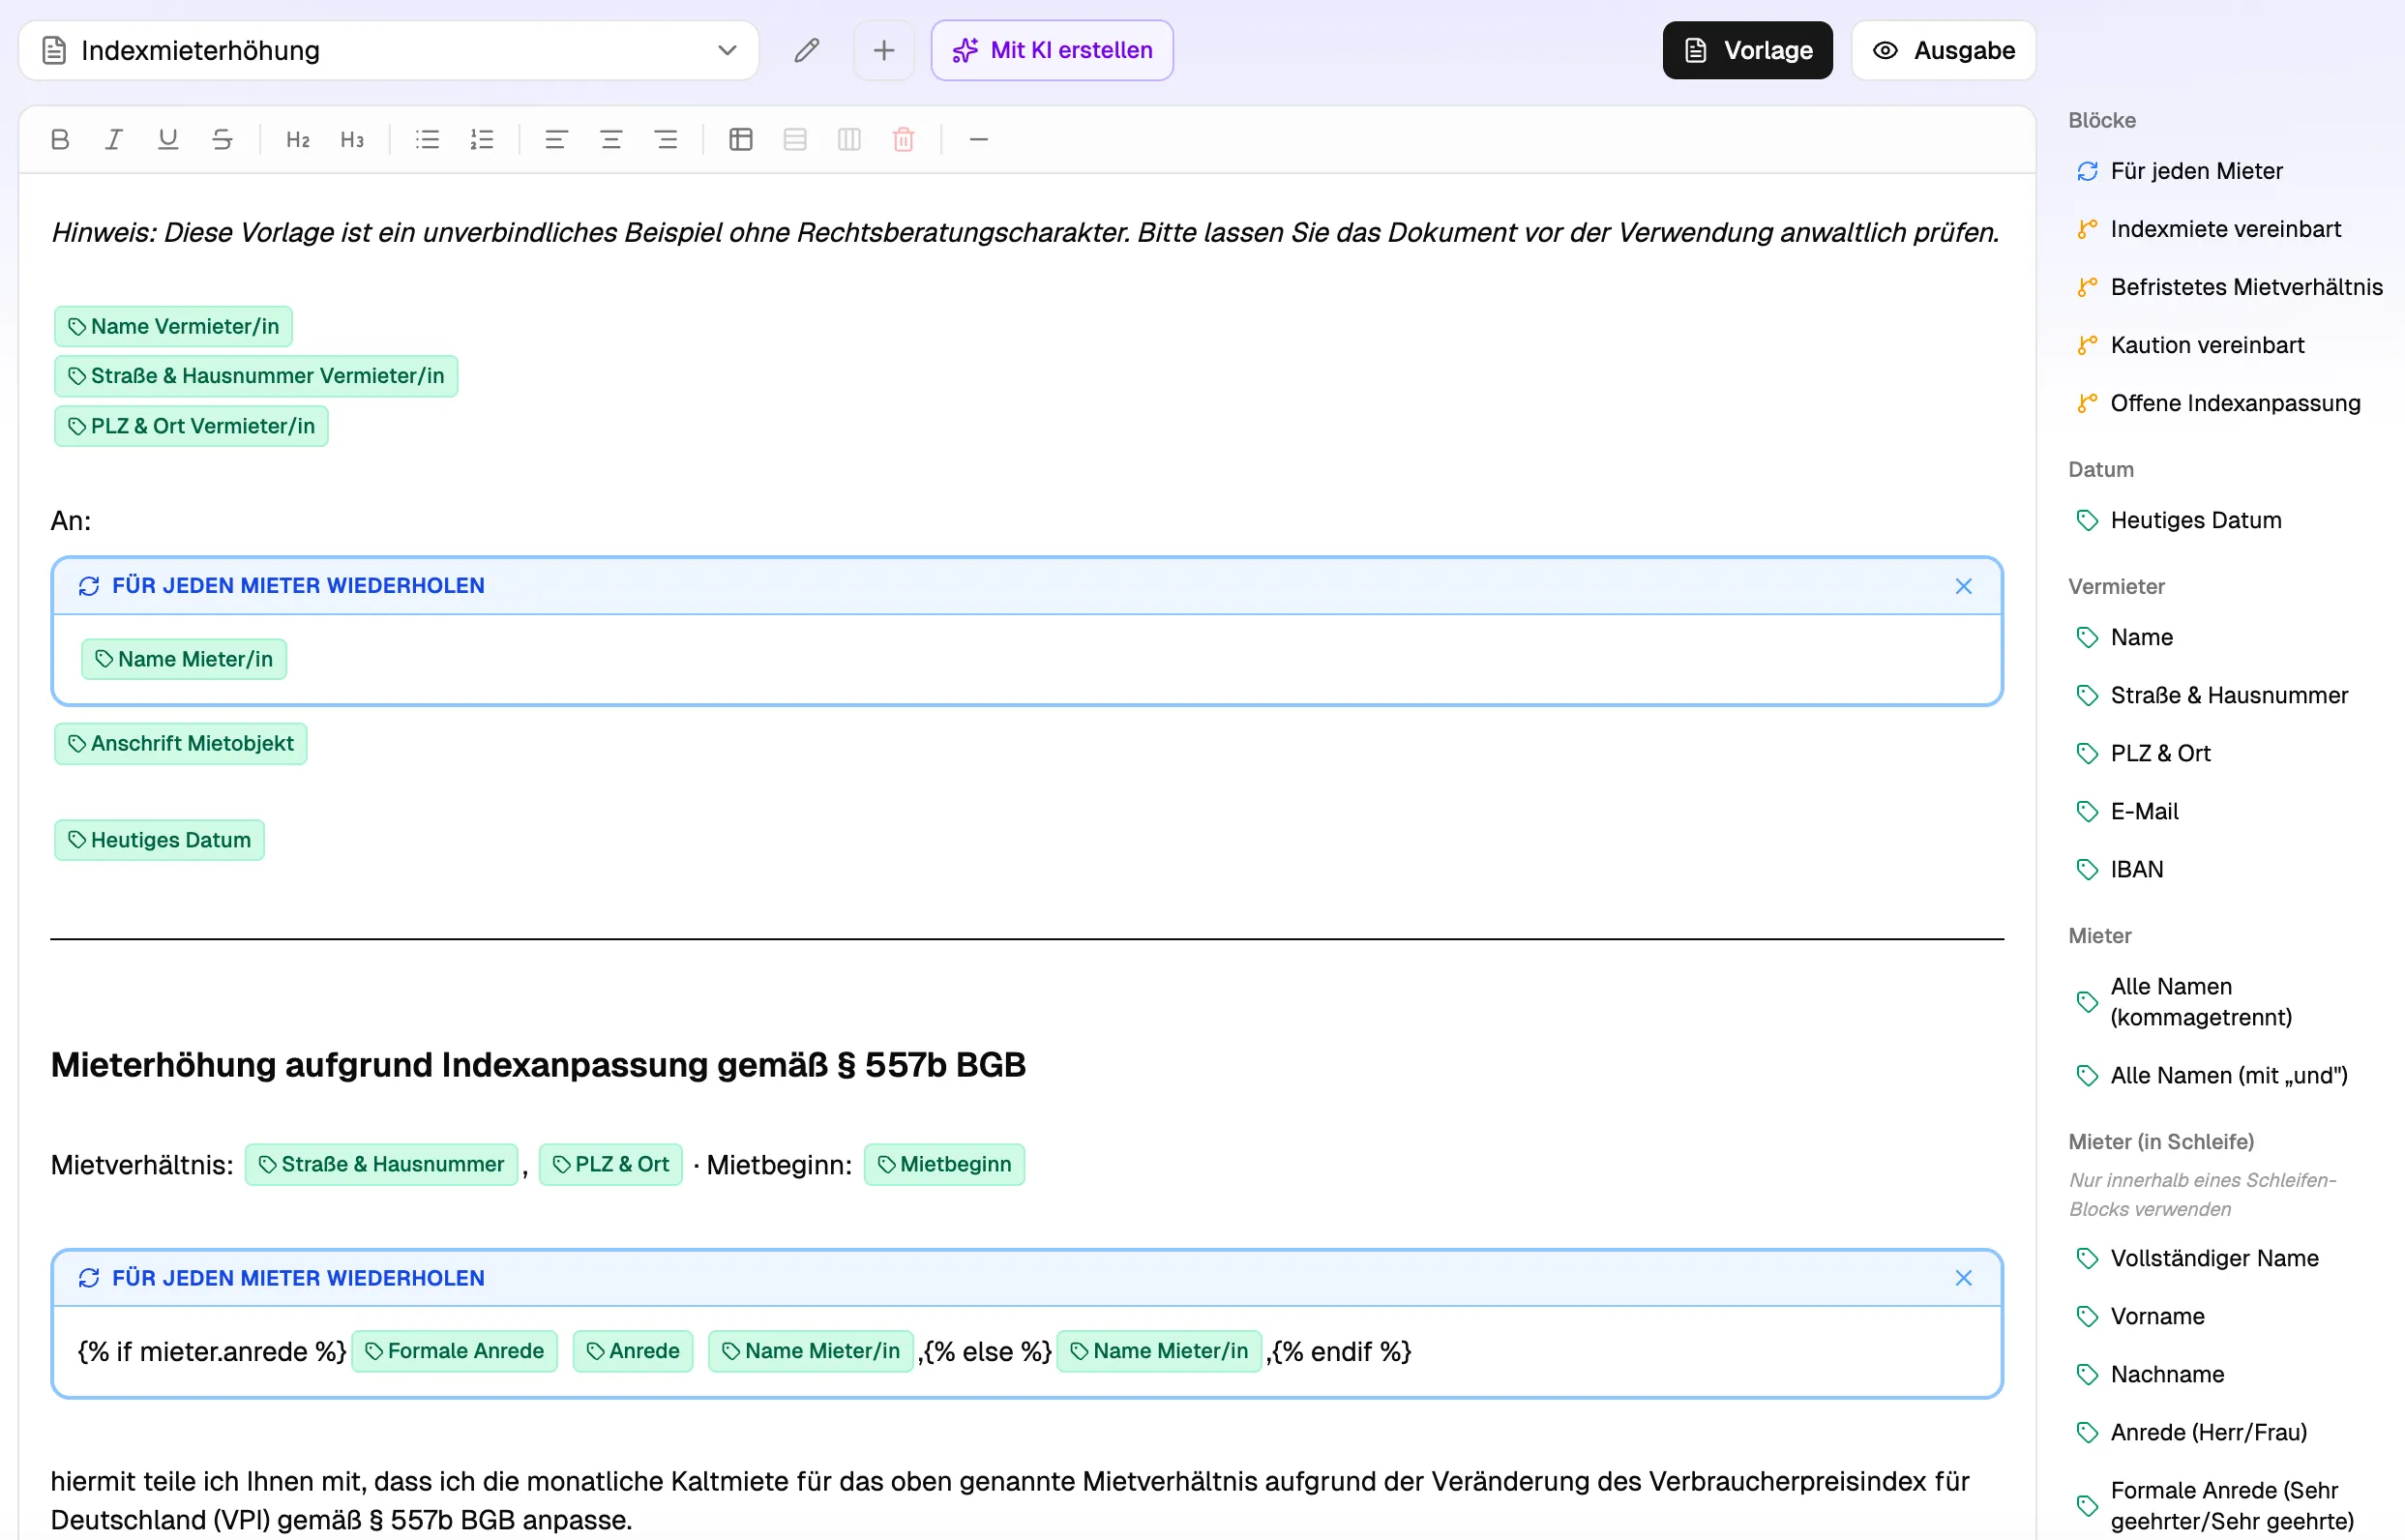Select Straße & Hausnummer tag in Mietverhältnis line
Image resolution: width=2405 pixels, height=1540 pixels.
[381, 1164]
